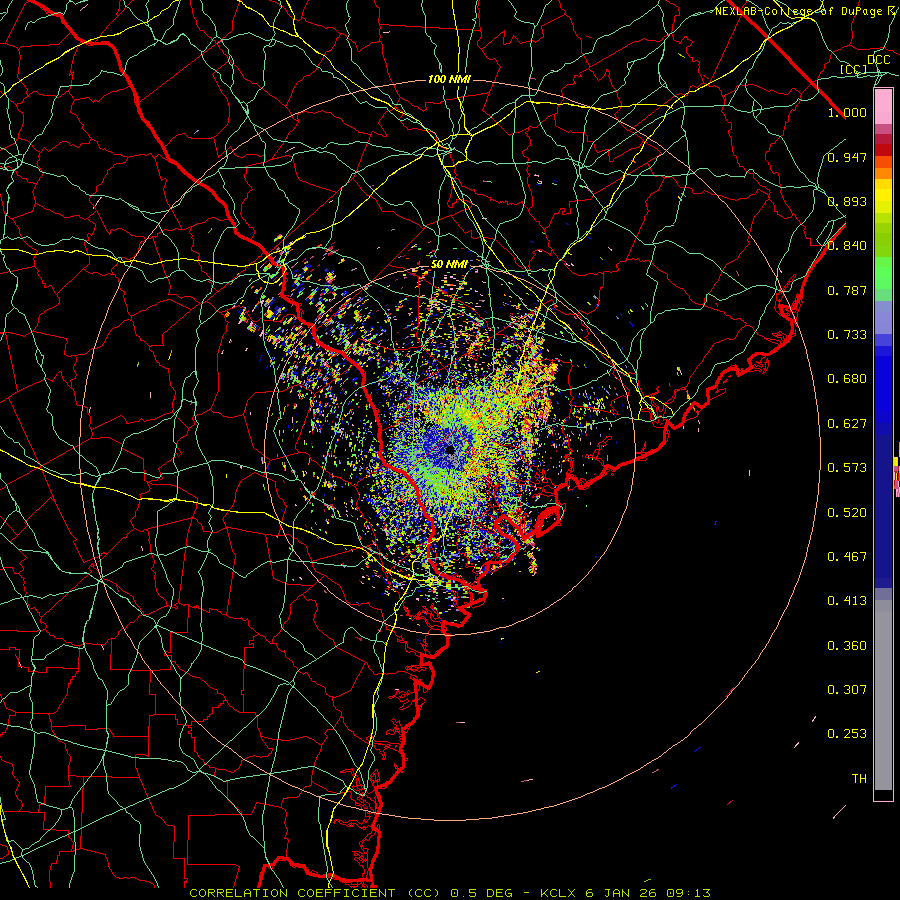Click the 0.307 scale value
Viewport: 900px width, 900px height.
(847, 690)
